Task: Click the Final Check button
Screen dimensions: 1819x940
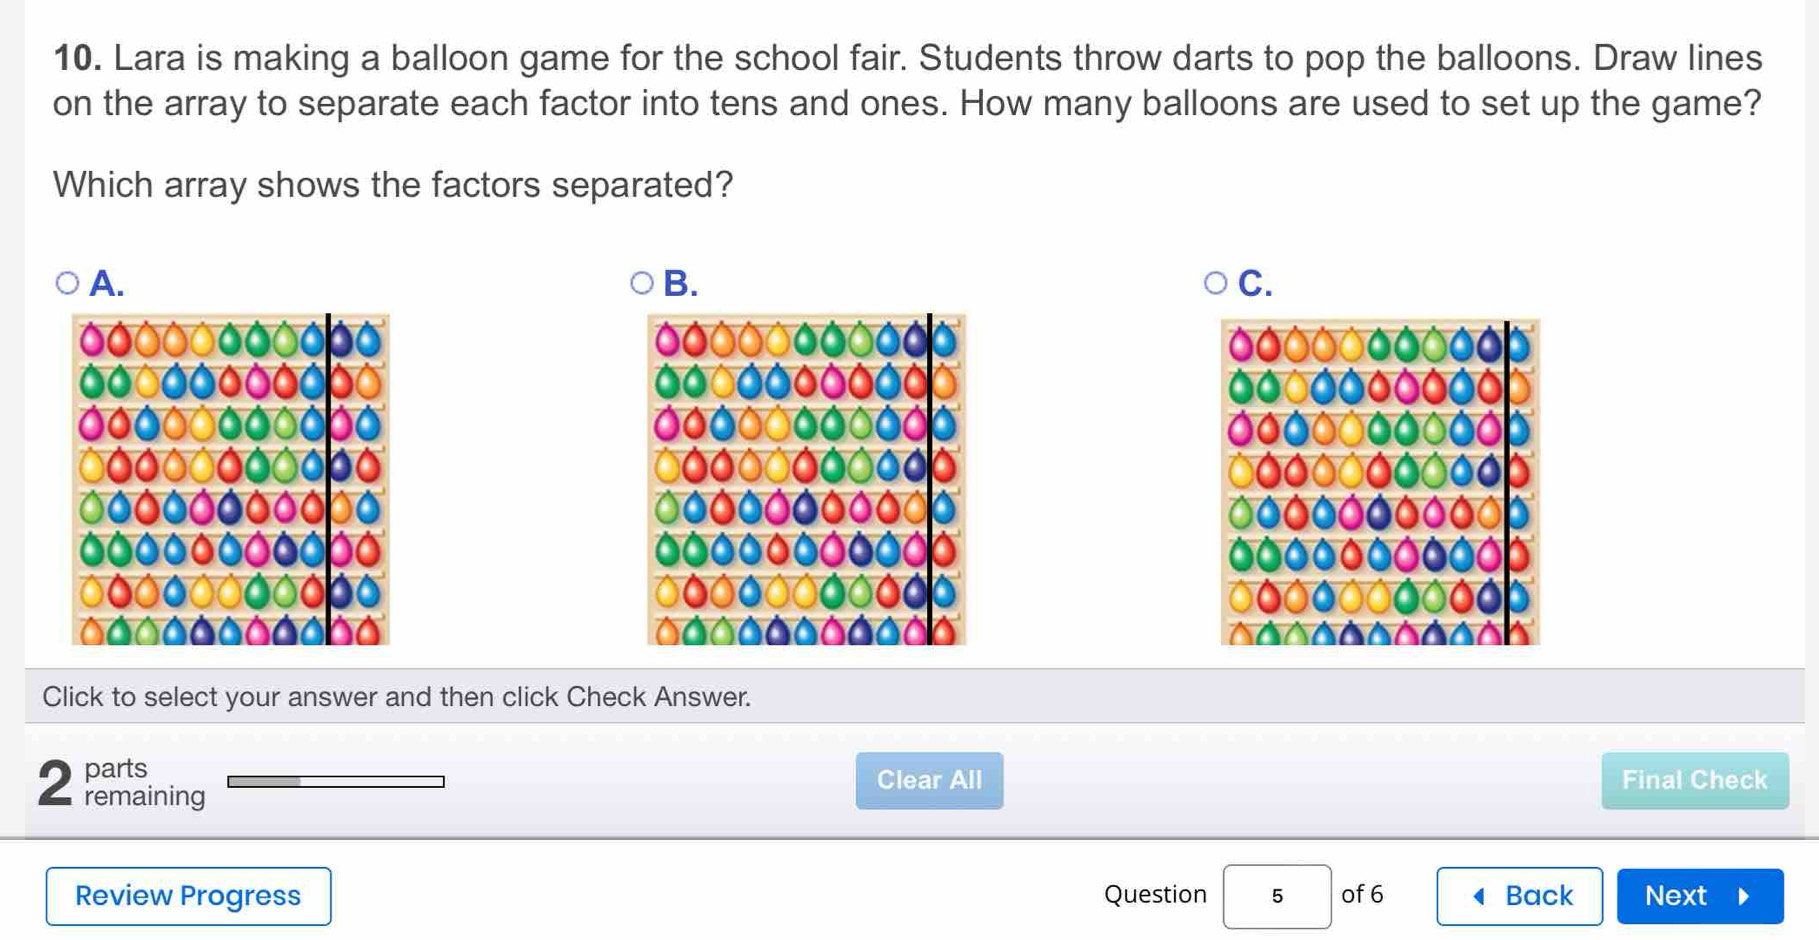Action: [x=1694, y=780]
